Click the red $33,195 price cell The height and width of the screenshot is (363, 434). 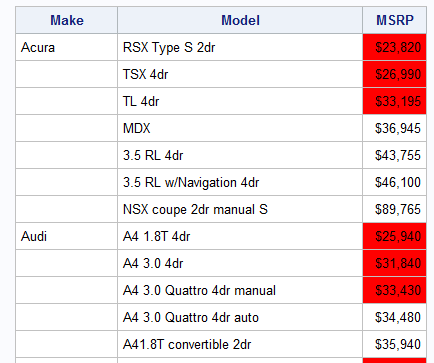395,101
